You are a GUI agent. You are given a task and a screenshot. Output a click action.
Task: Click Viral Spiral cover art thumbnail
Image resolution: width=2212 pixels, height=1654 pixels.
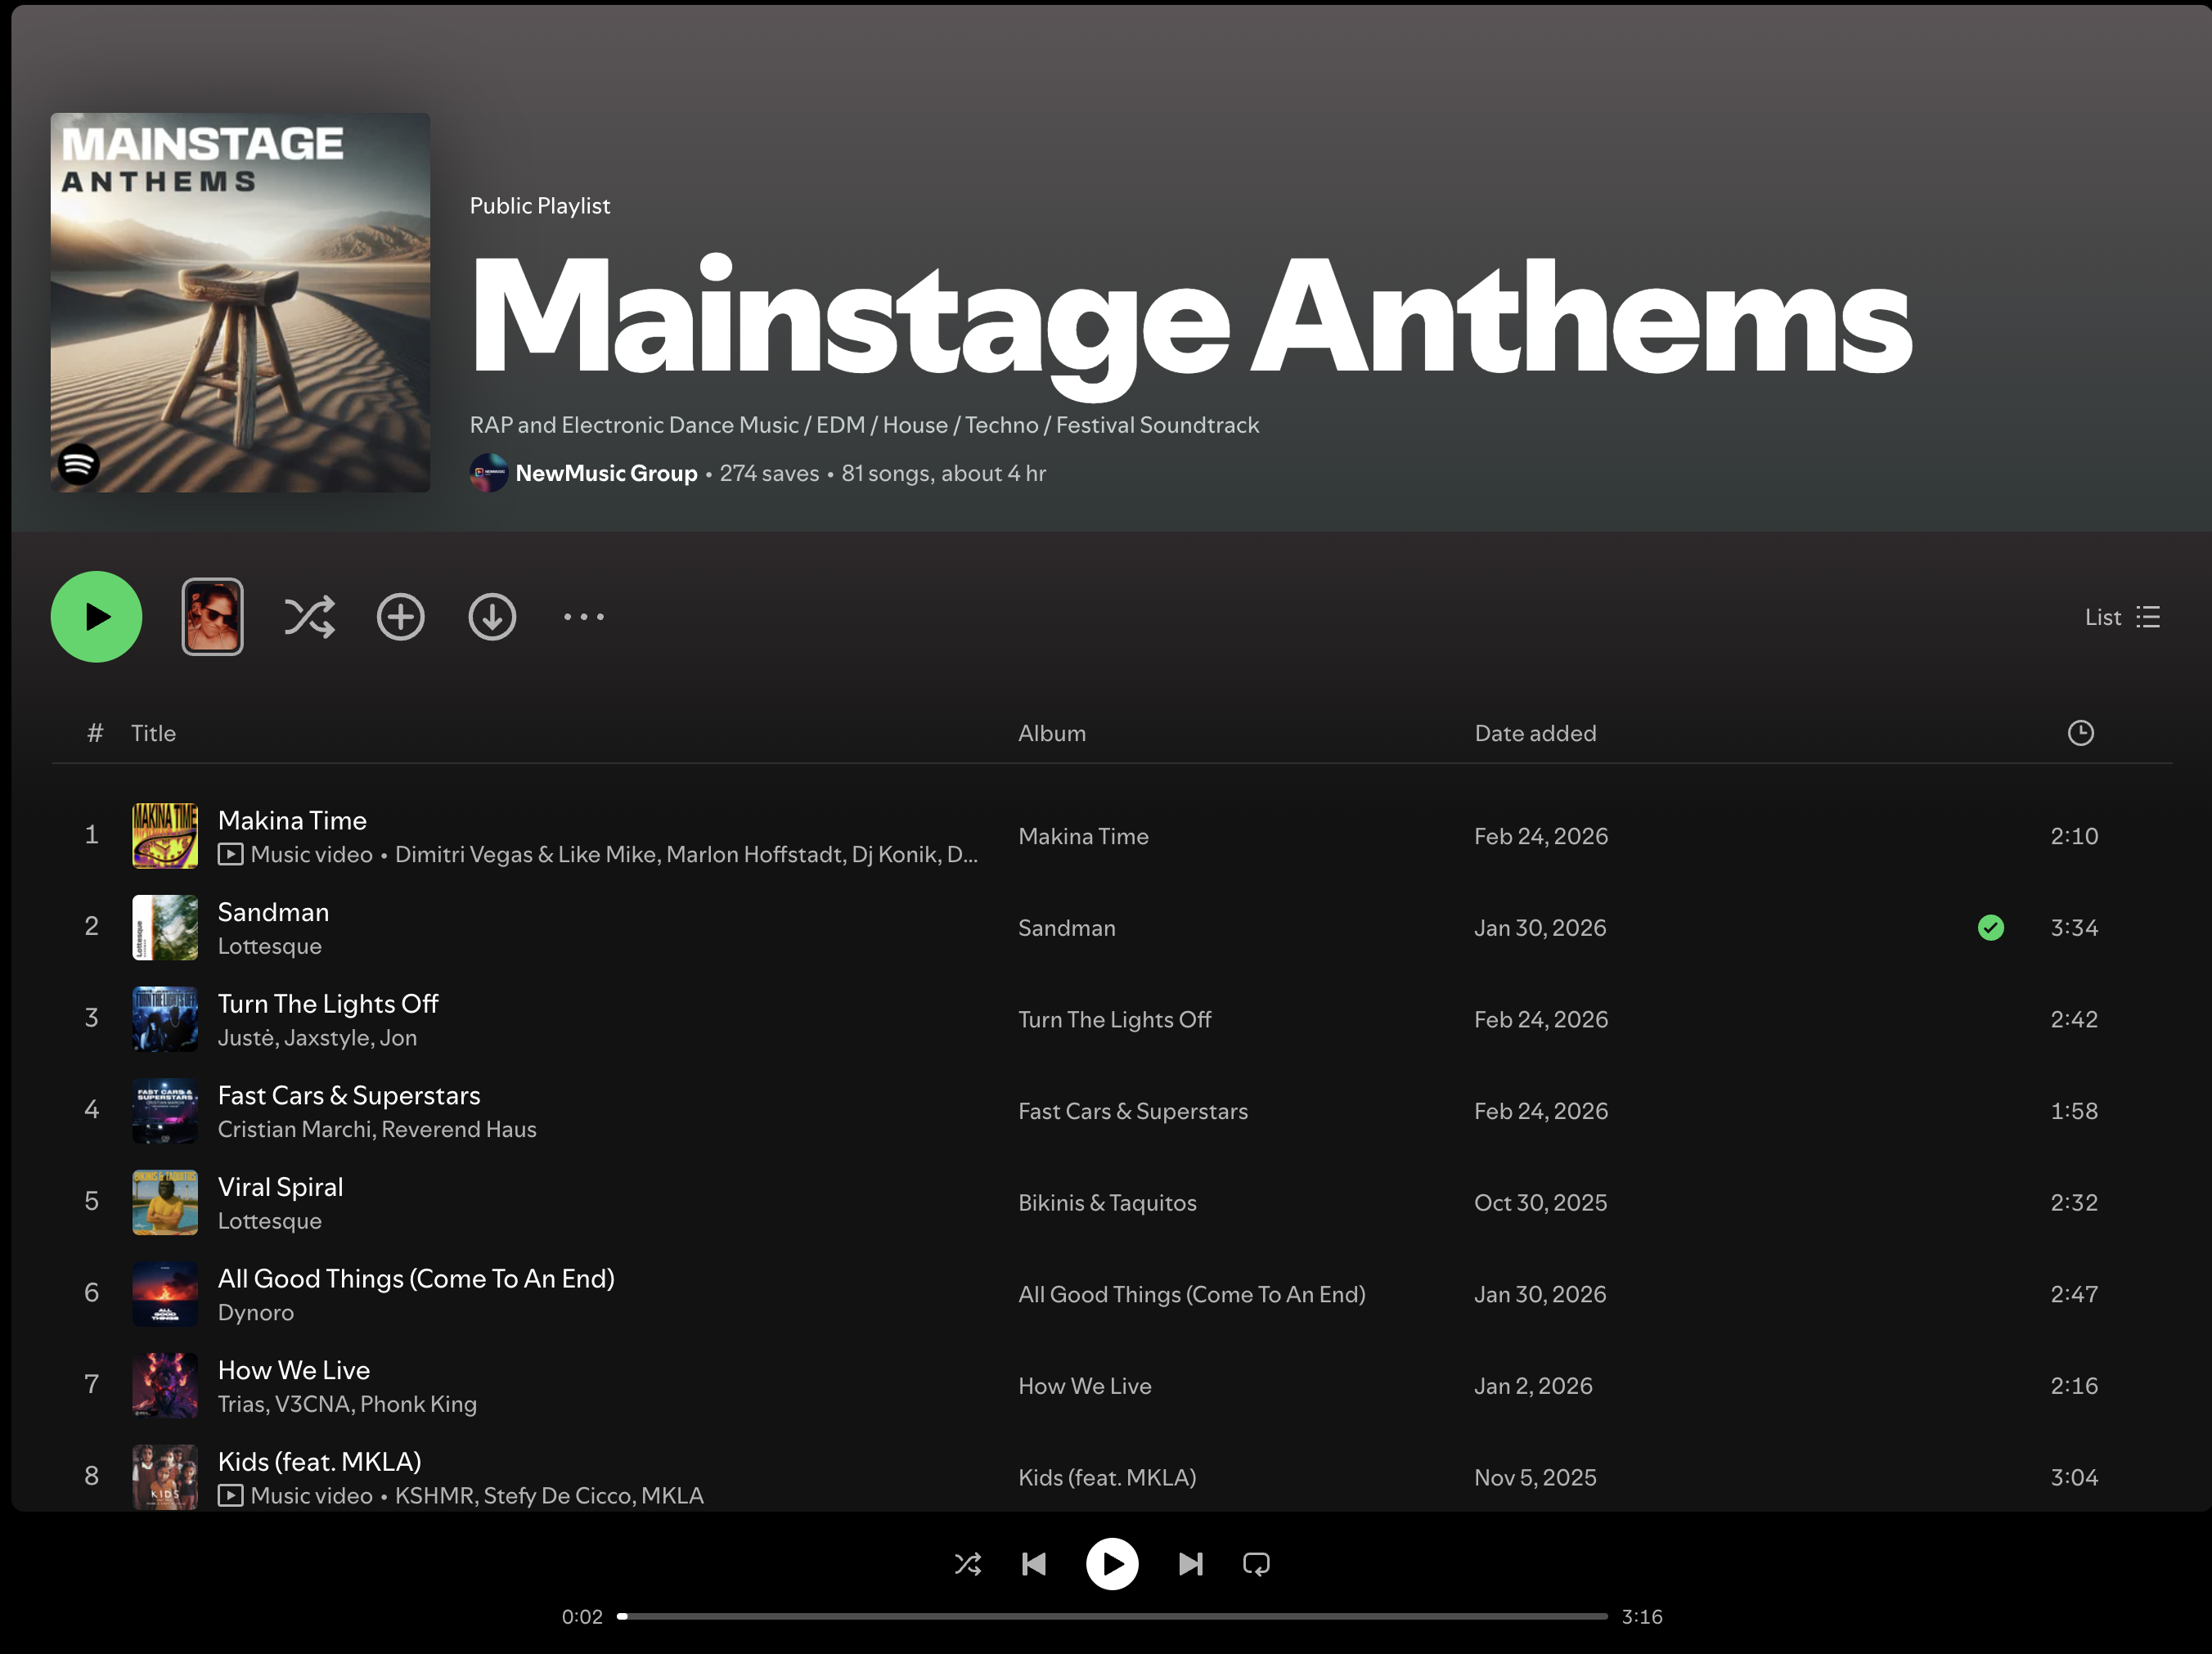[165, 1203]
